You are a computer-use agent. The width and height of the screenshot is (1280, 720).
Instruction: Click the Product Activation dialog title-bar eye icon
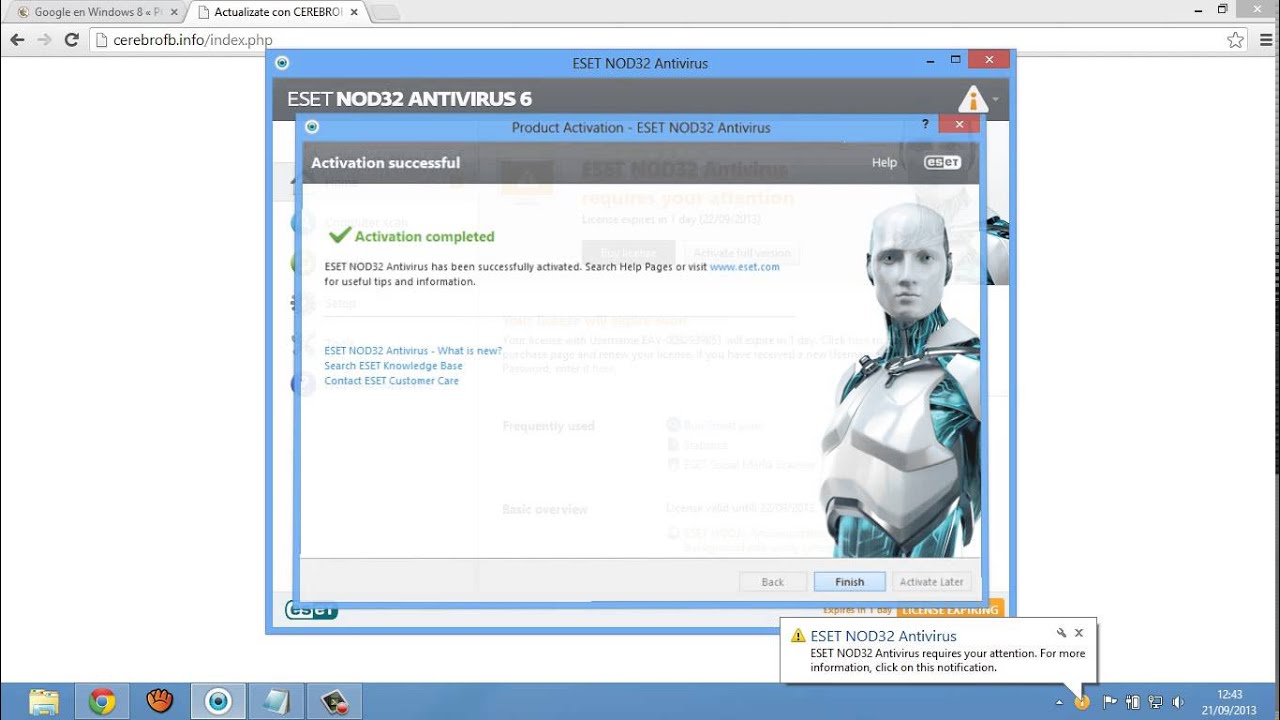click(312, 127)
